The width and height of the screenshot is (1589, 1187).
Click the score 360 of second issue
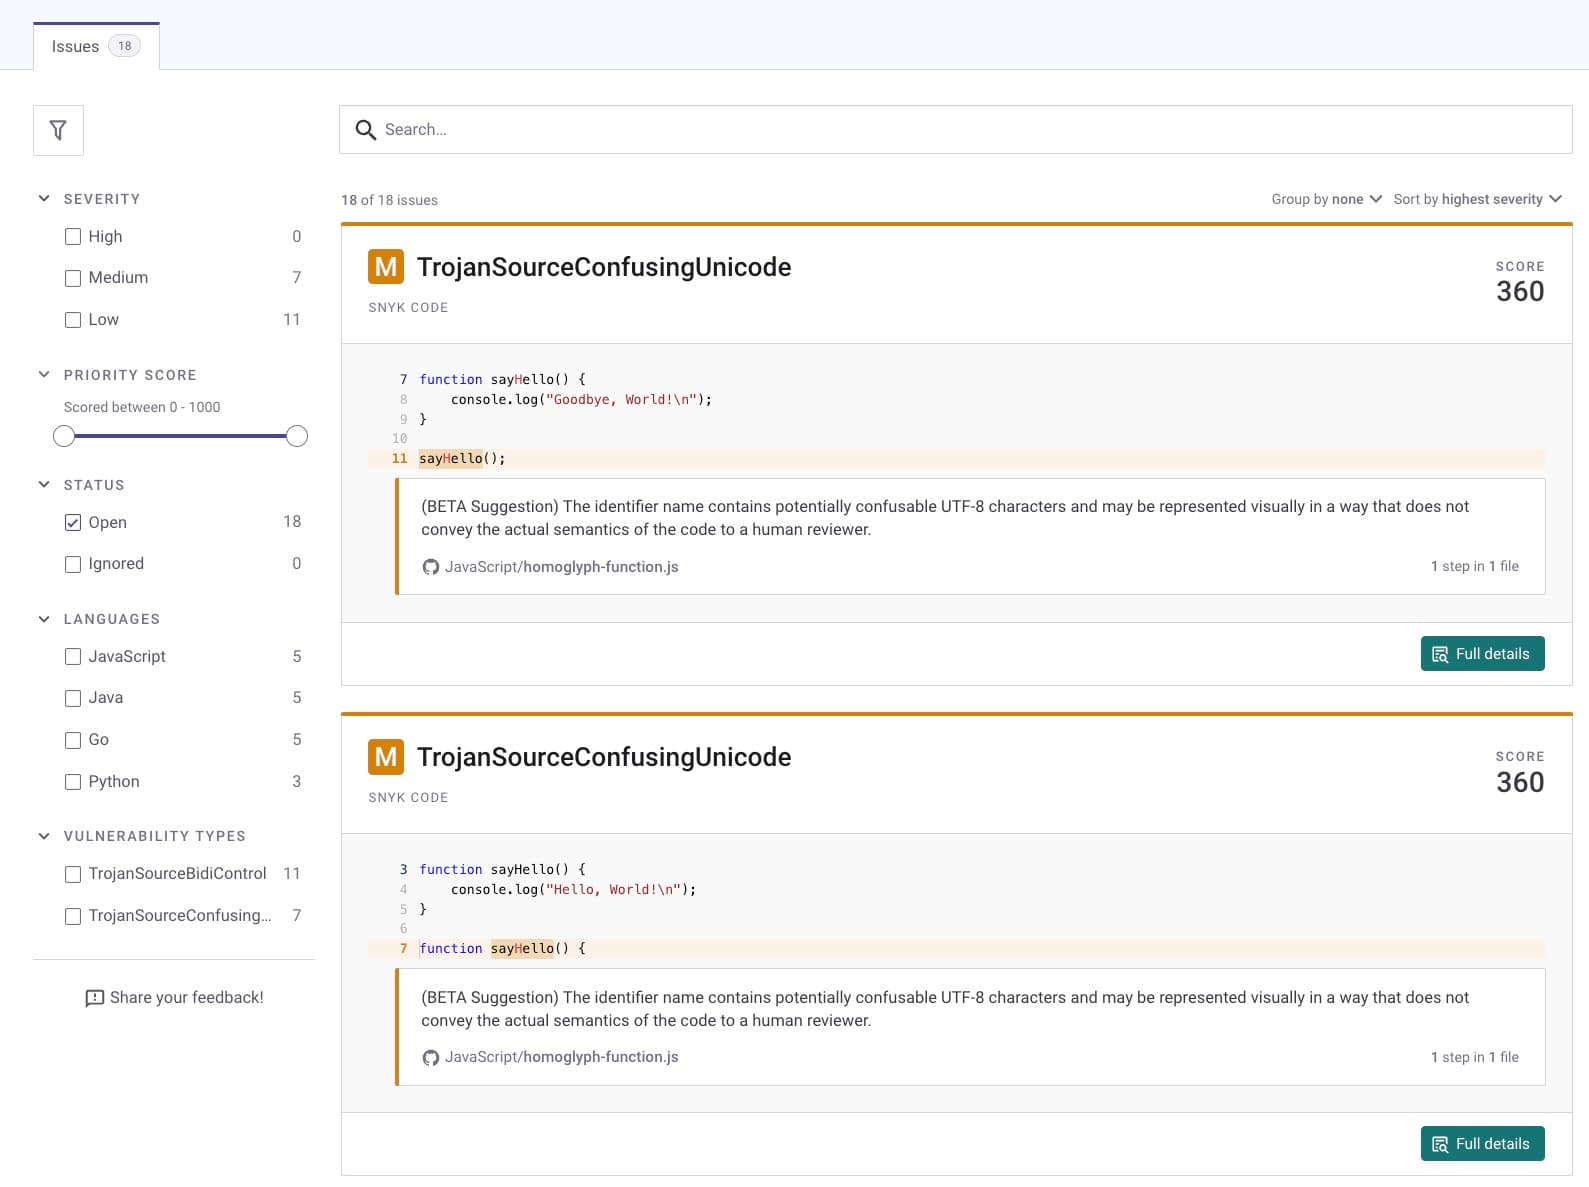1520,782
